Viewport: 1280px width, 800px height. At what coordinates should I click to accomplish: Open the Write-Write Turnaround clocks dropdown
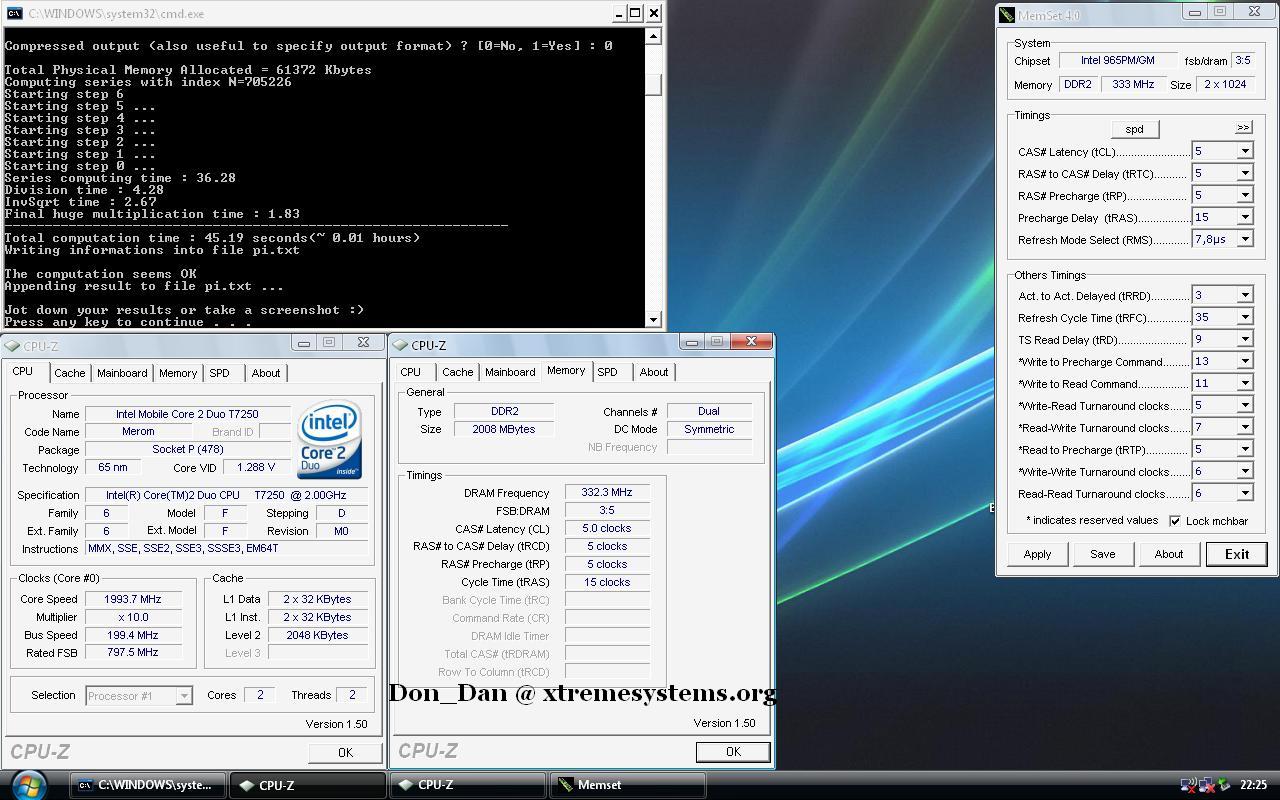click(1245, 471)
